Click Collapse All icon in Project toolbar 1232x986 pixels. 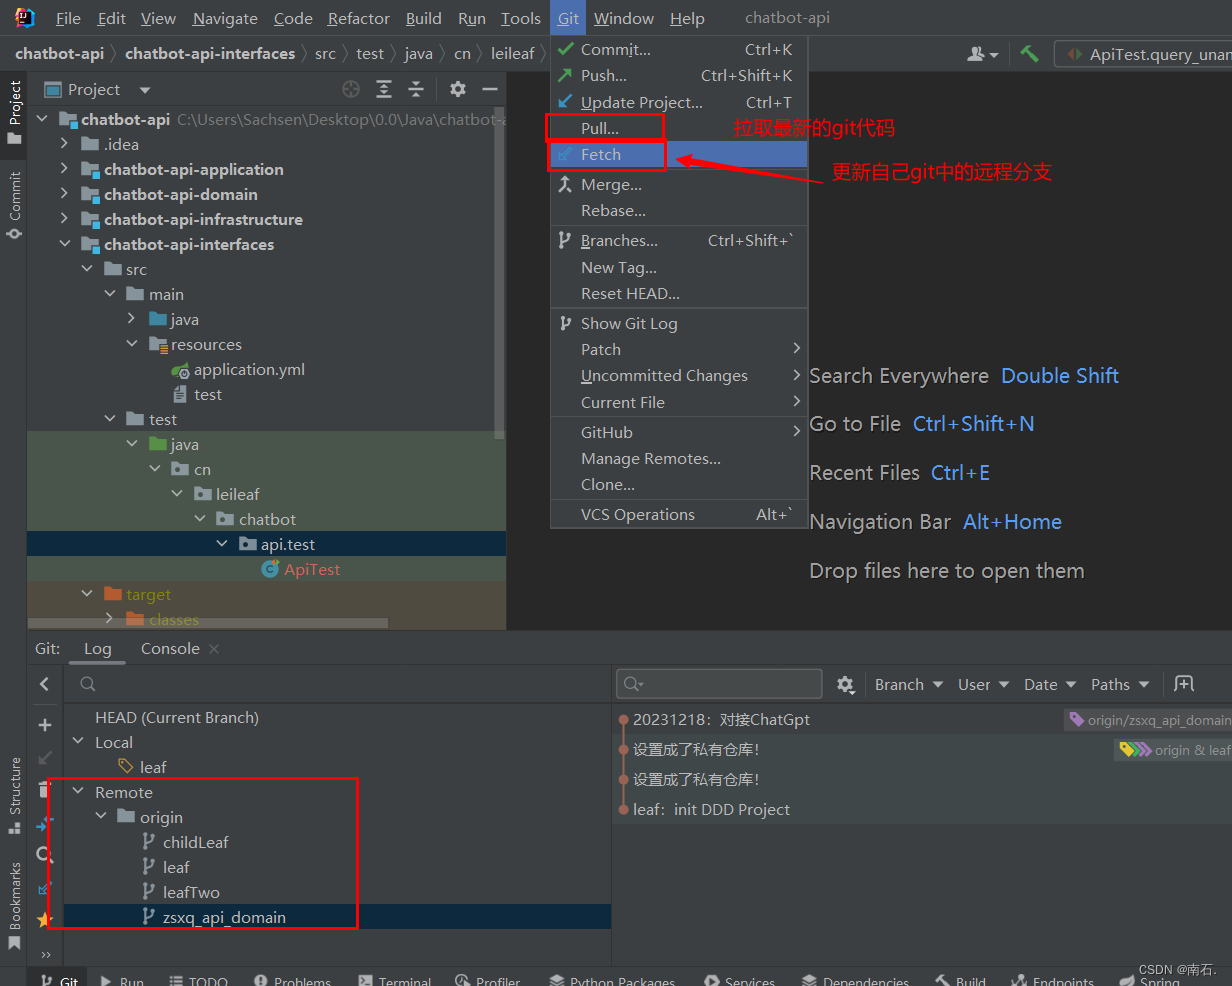pos(416,89)
